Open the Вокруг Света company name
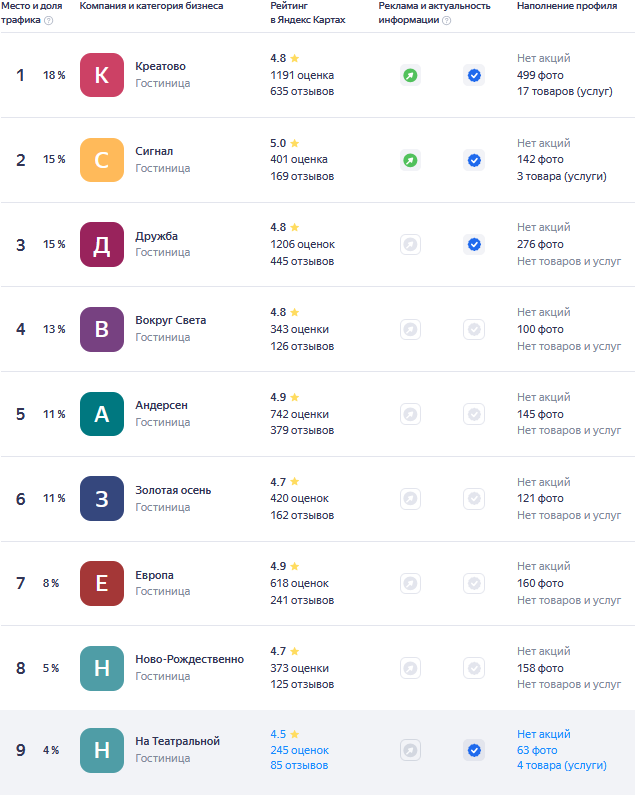 [x=171, y=320]
